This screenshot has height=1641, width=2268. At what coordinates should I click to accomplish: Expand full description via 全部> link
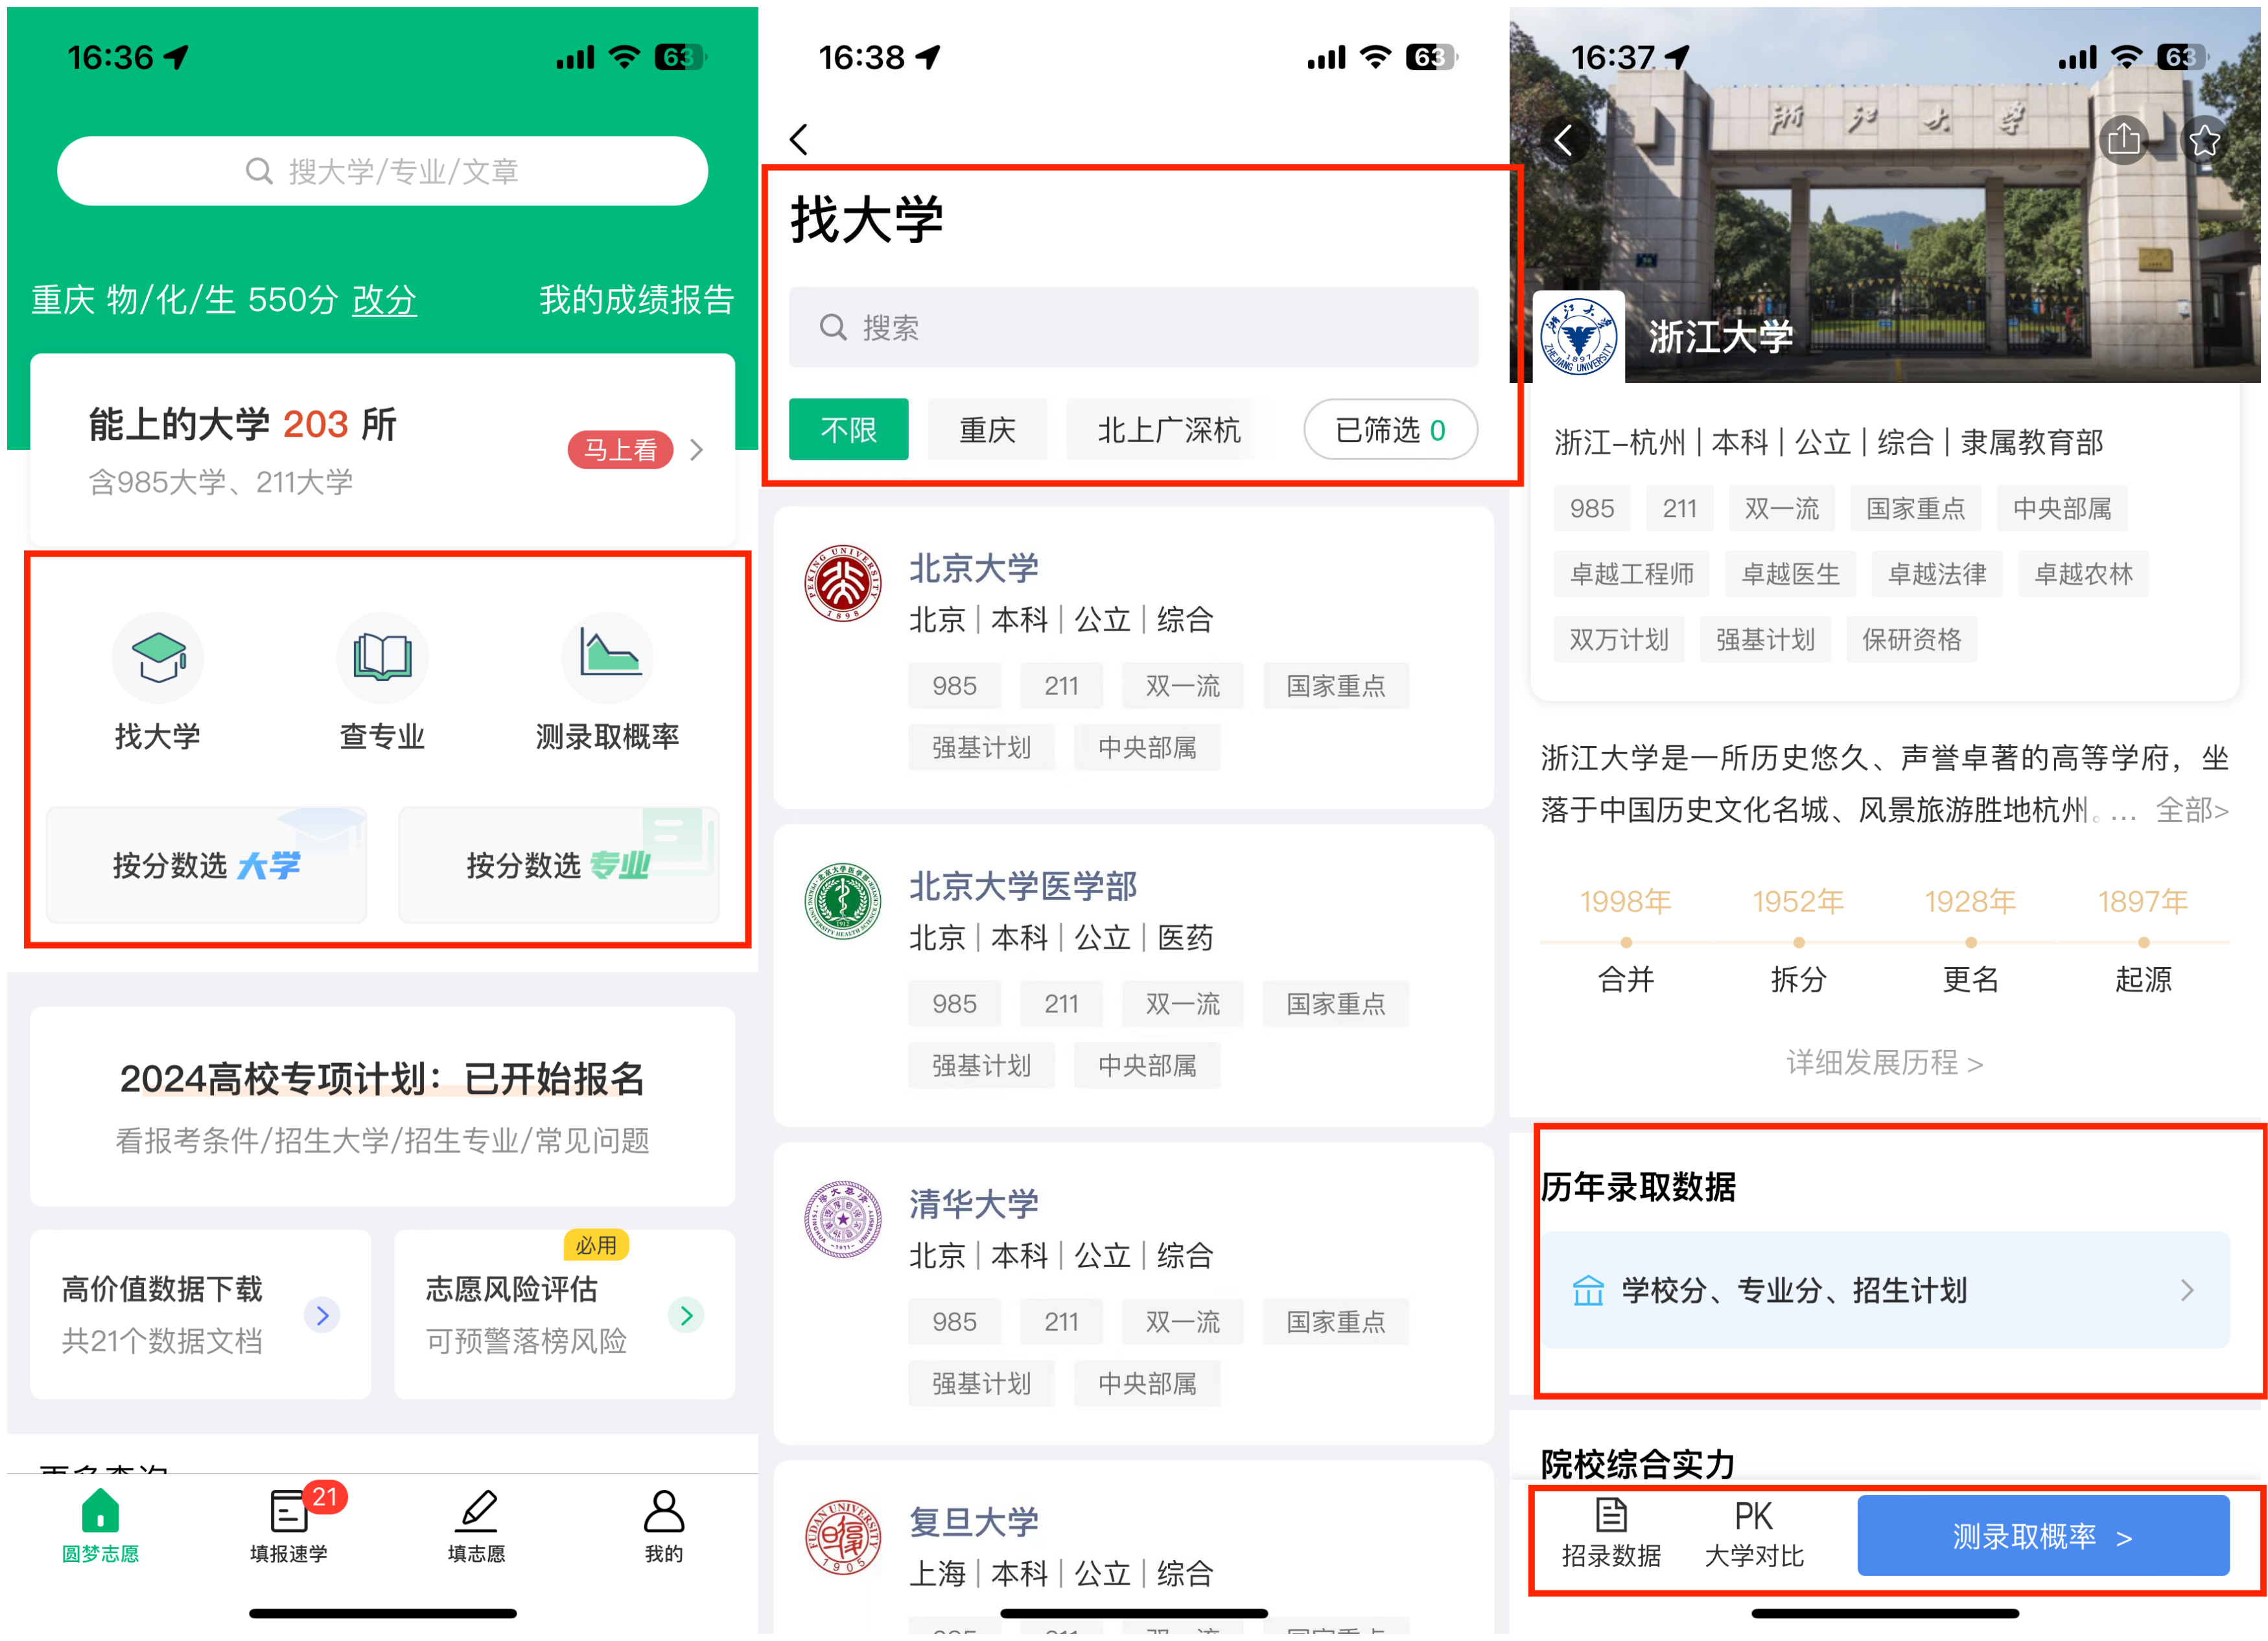[x=2191, y=809]
